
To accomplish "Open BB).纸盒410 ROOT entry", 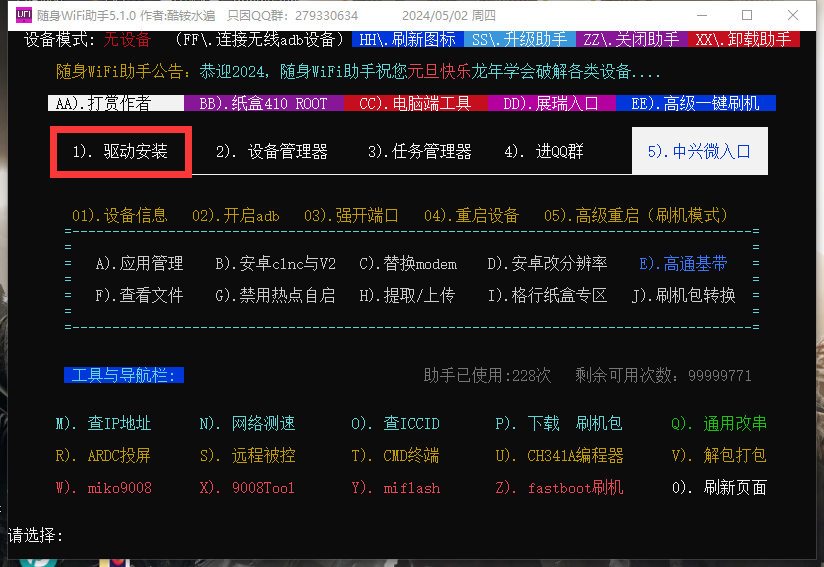I will click(x=264, y=103).
